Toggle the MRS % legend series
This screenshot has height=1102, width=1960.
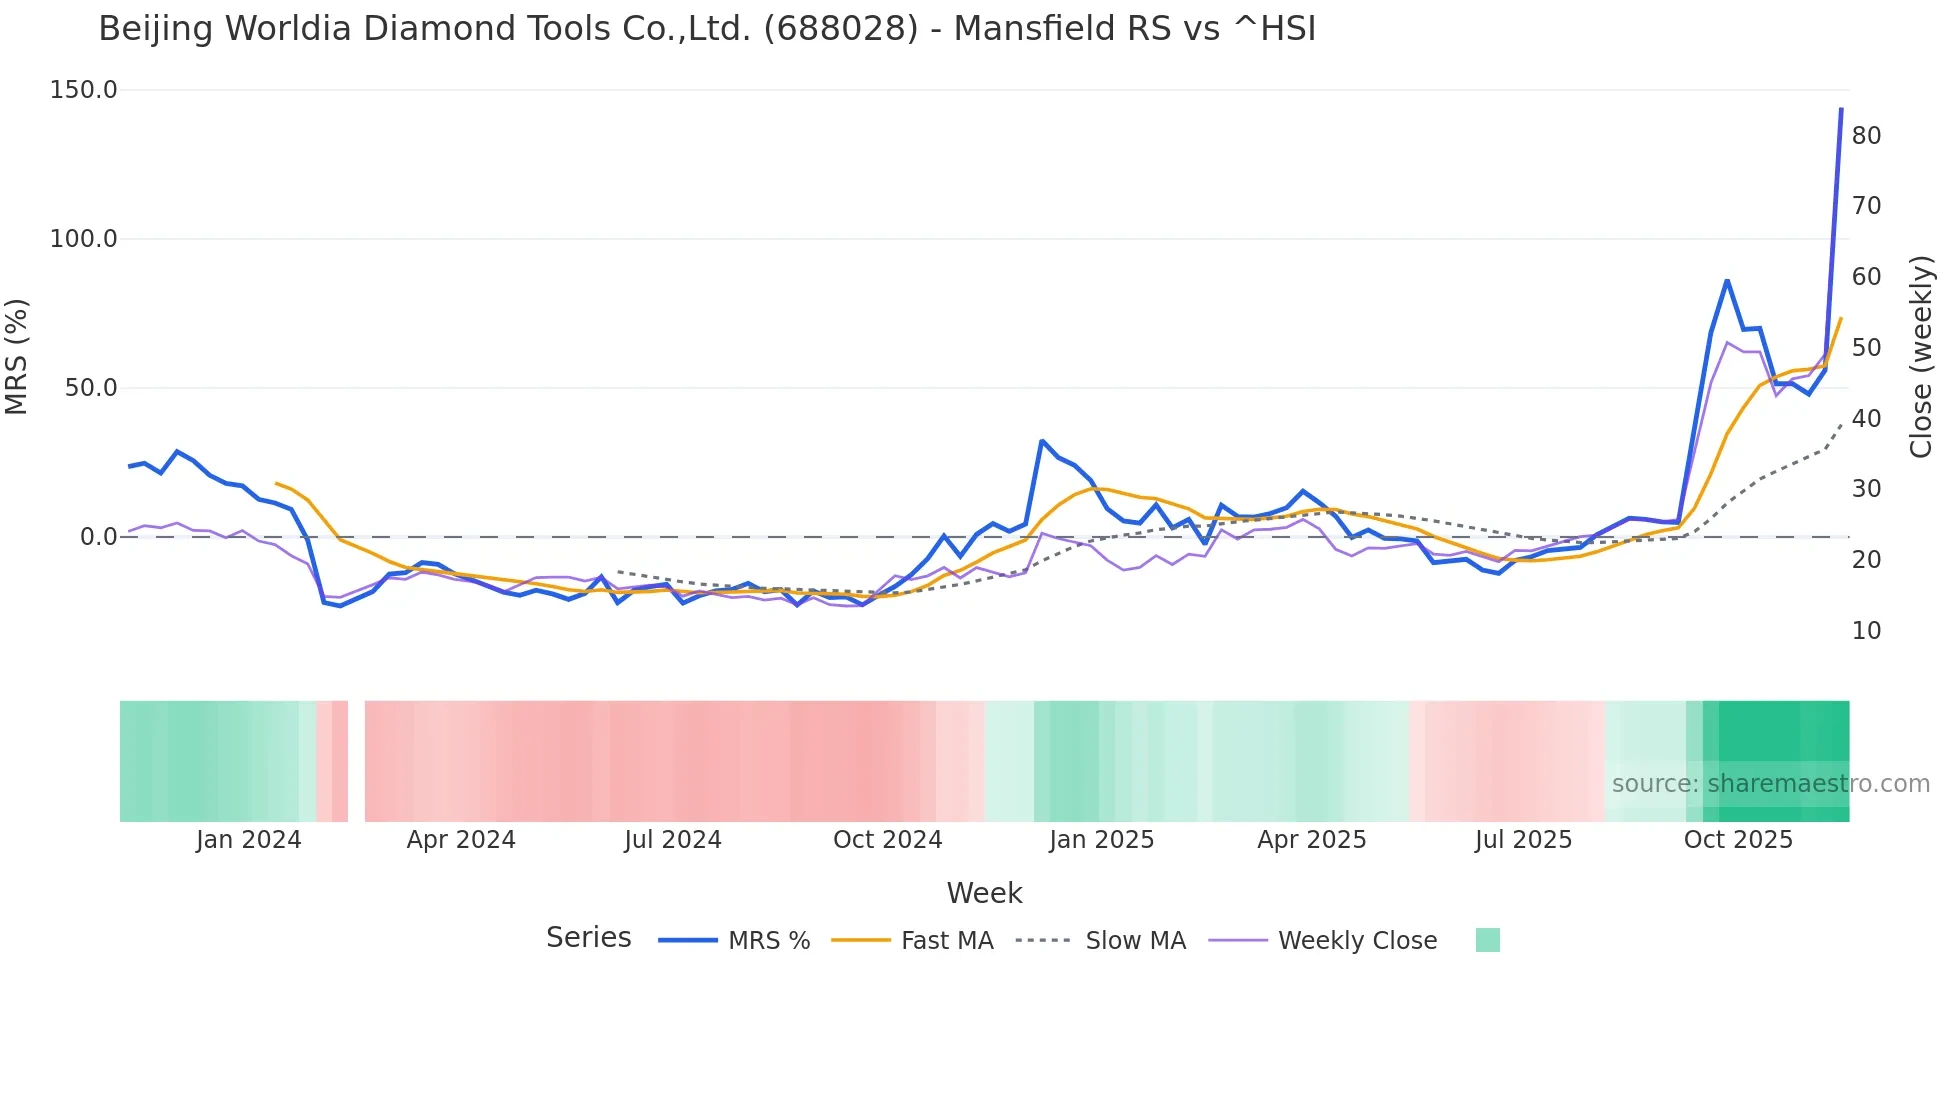coord(734,941)
